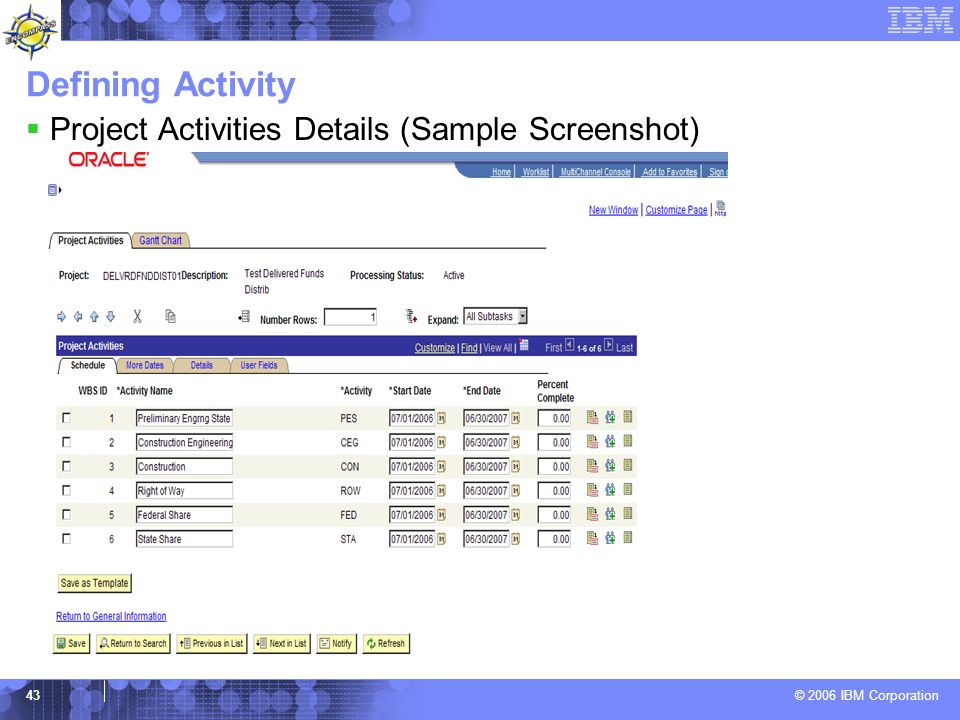
Task: Open activity details icon for State Share
Action: [592, 538]
